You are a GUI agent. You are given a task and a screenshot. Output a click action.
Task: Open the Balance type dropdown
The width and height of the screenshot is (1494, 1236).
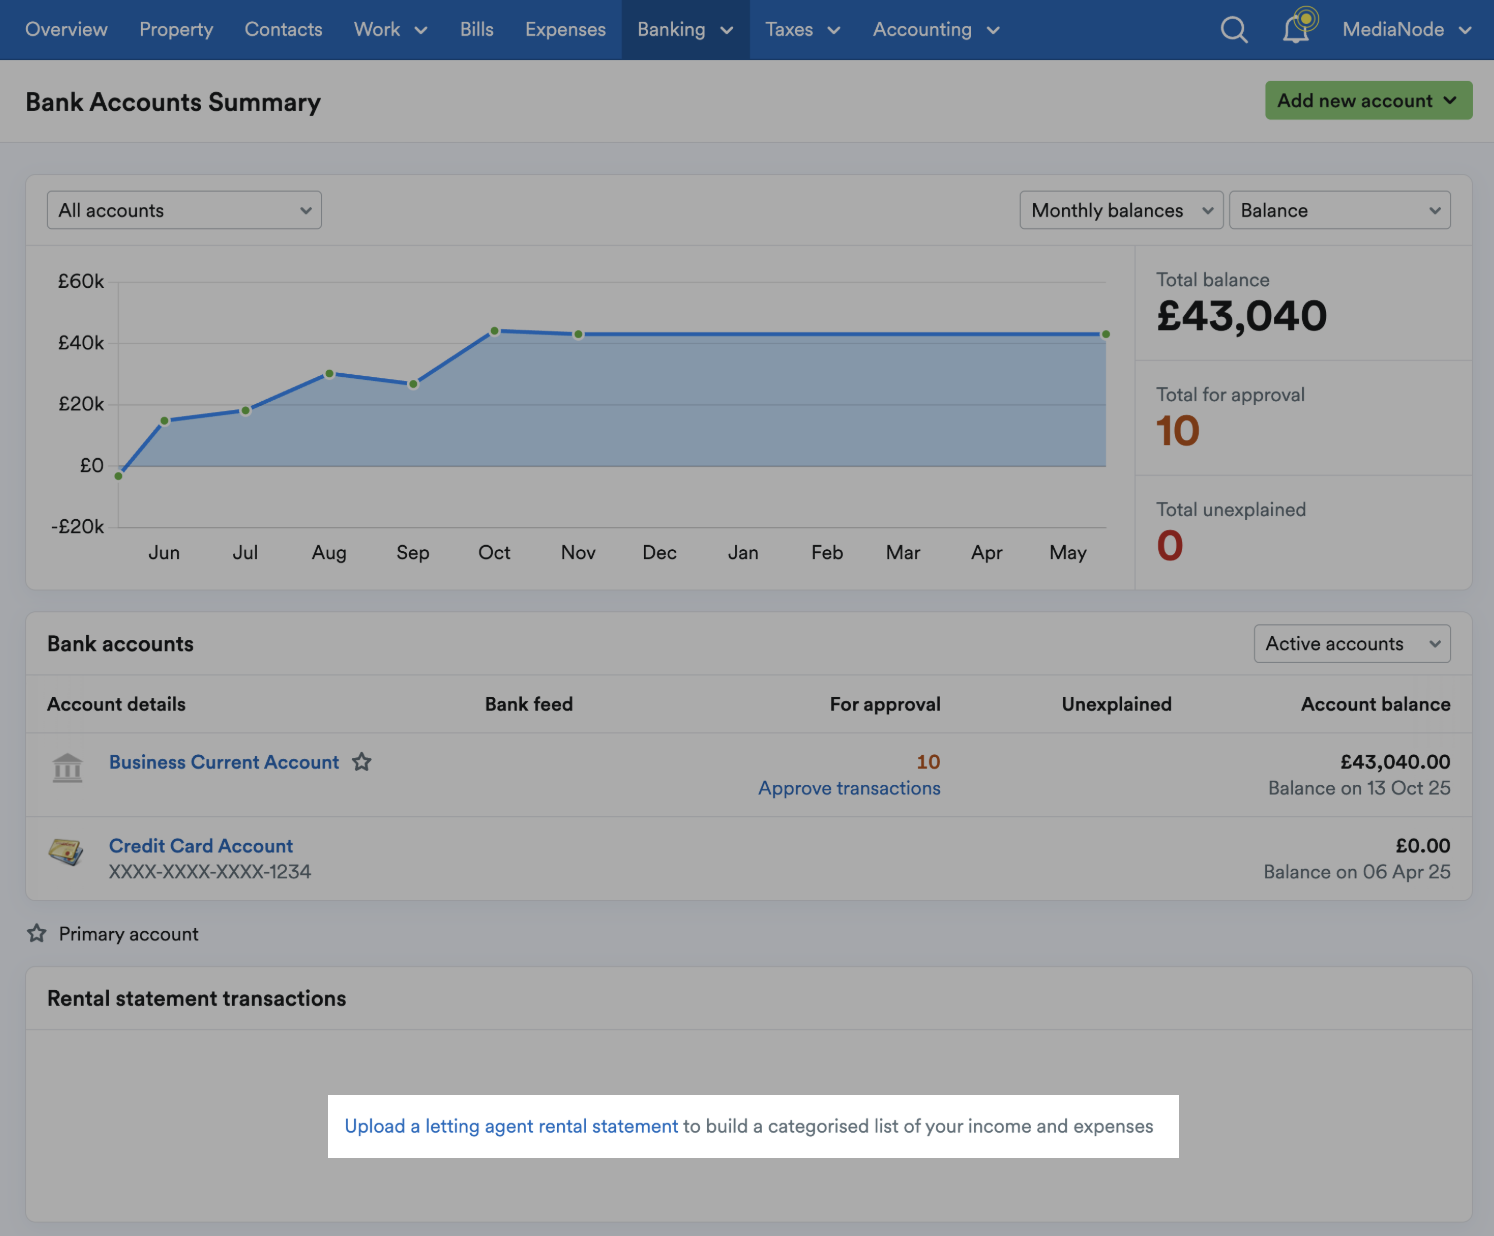[x=1339, y=210]
